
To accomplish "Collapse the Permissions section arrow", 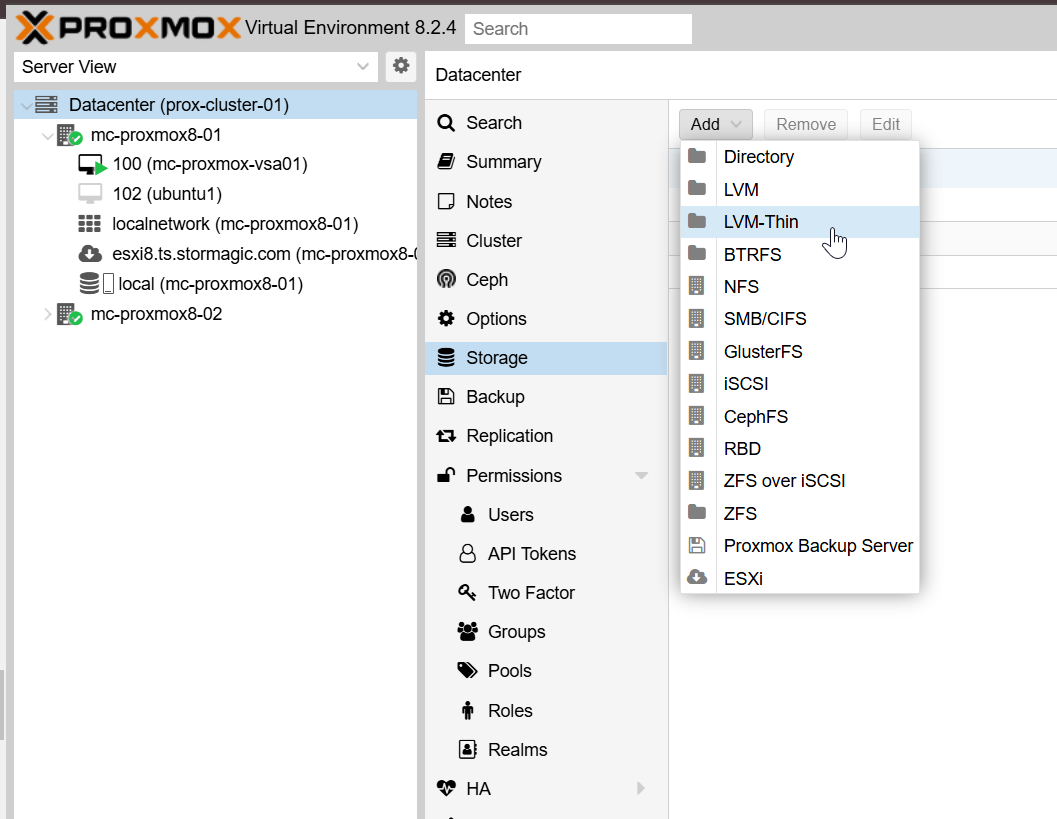I will tap(641, 476).
